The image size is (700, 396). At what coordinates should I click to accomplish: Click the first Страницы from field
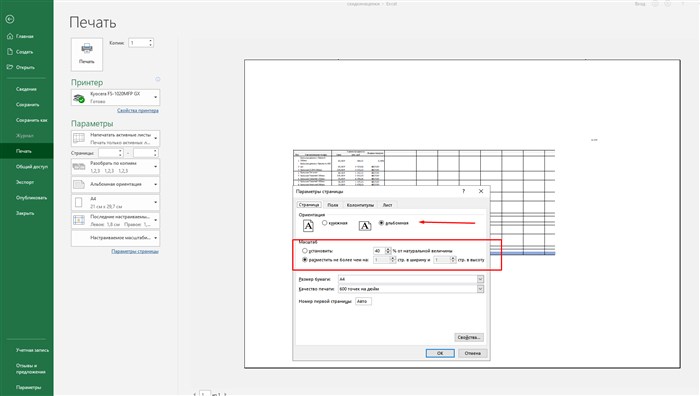(x=108, y=153)
